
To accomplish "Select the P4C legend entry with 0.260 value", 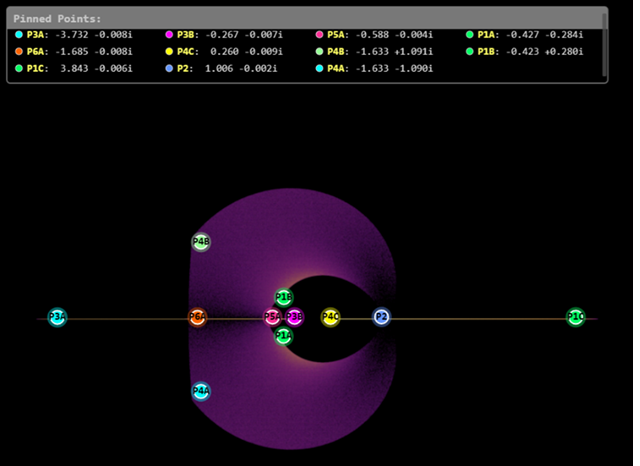I will tap(227, 51).
